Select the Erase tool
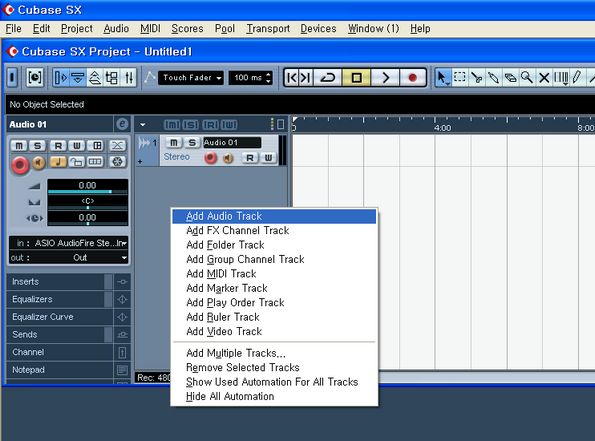This screenshot has height=441, width=595. [x=510, y=77]
